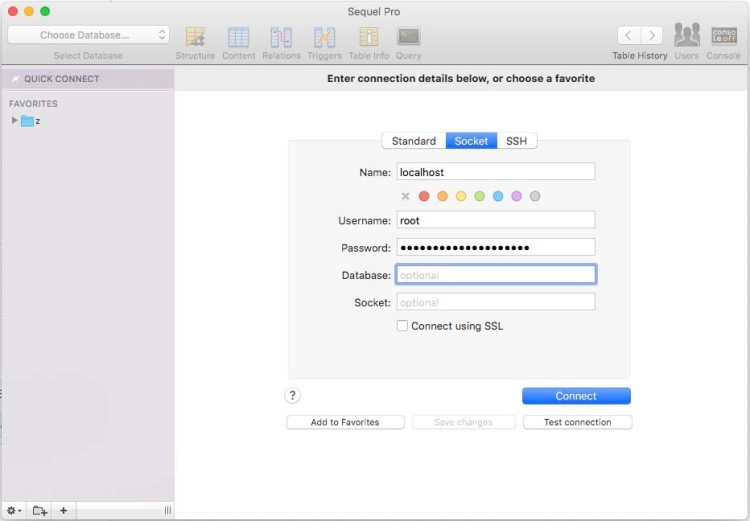Screen dimensions: 750x521
Task: Show the Console icon
Action: (x=724, y=36)
